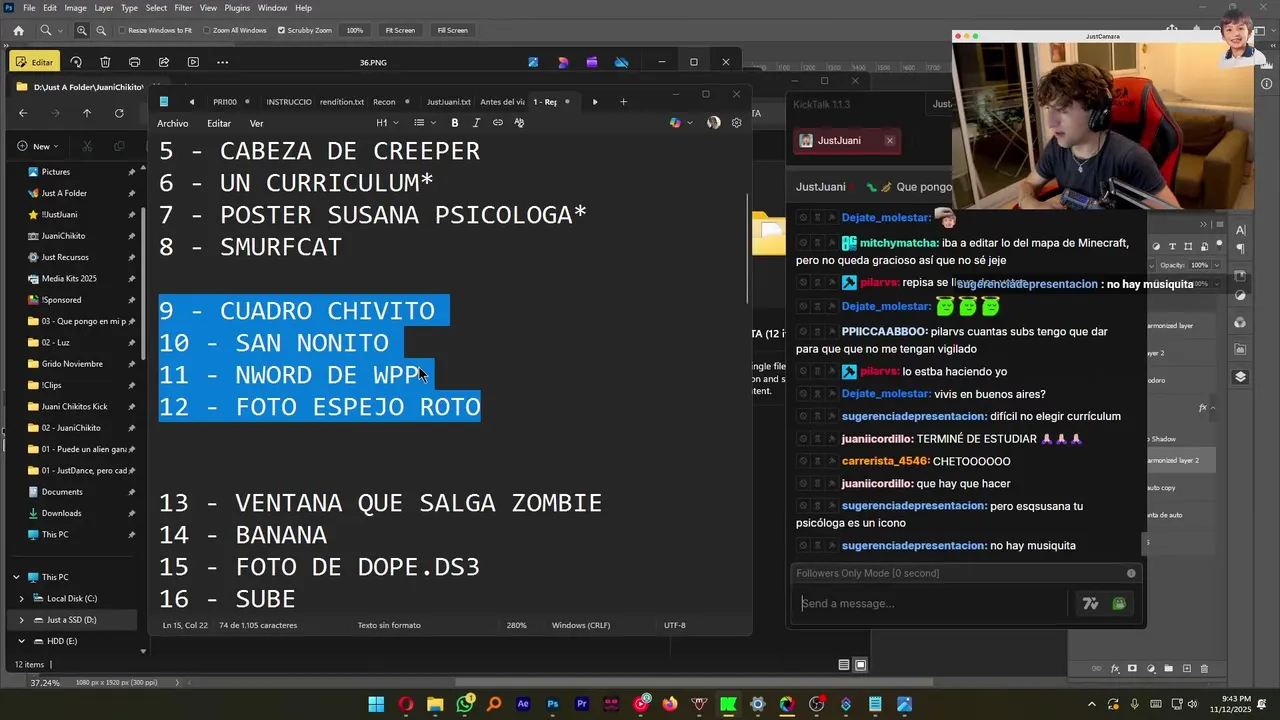Image resolution: width=1280 pixels, height=720 pixels.
Task: Open the Zoom tool preset dropdown arrow
Action: (x=60, y=31)
